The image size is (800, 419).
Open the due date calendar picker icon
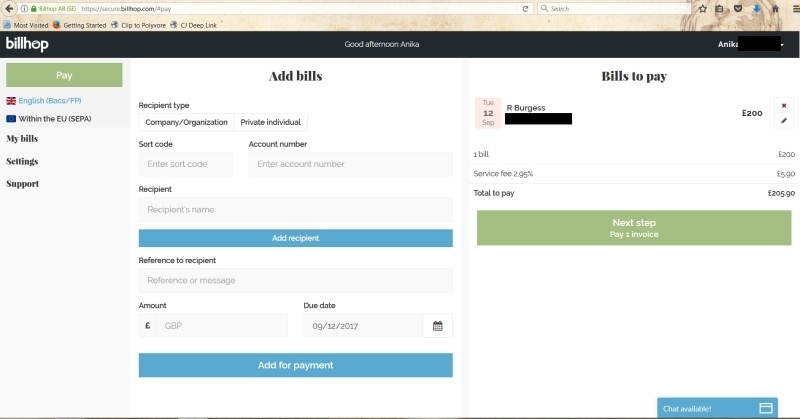(438, 326)
